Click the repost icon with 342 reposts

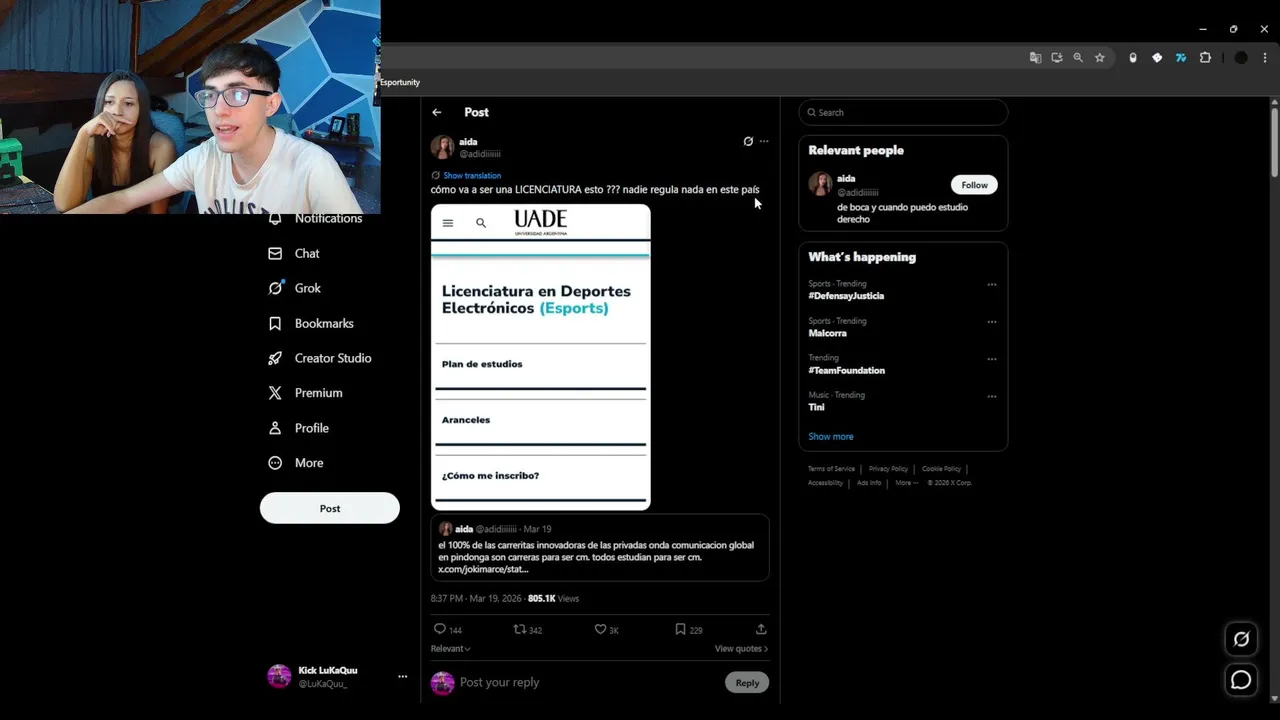point(519,629)
